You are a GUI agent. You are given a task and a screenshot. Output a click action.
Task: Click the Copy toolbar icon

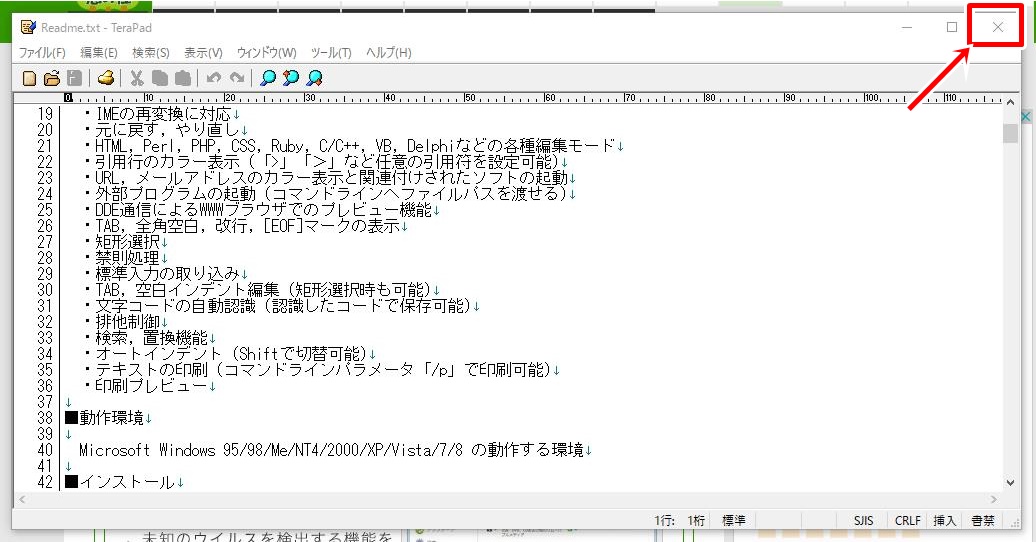[x=160, y=78]
